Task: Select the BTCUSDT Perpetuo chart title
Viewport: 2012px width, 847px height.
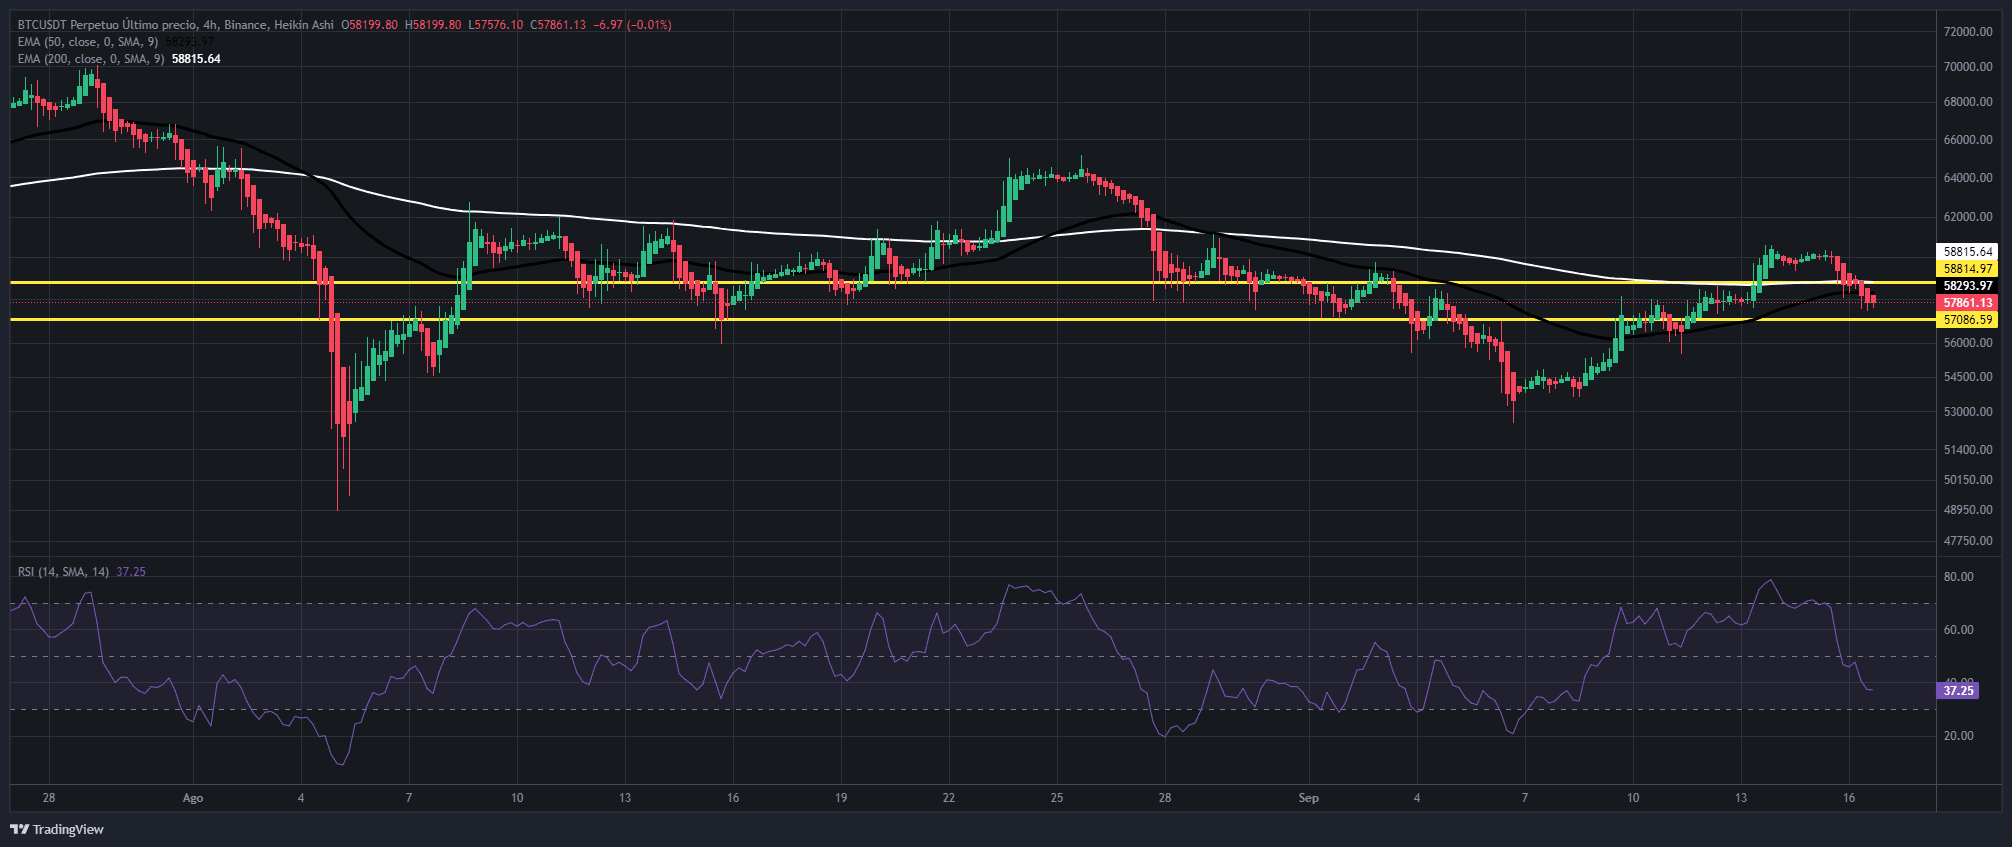Action: tap(175, 25)
